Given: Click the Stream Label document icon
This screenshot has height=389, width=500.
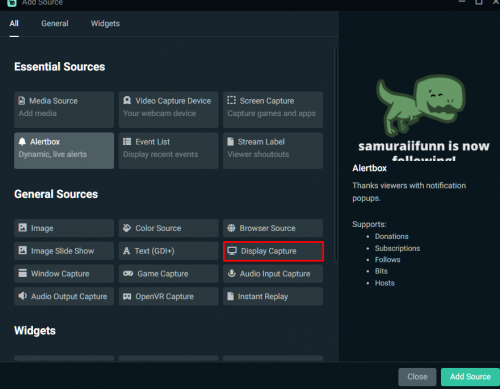Looking at the screenshot, I should pos(230,142).
